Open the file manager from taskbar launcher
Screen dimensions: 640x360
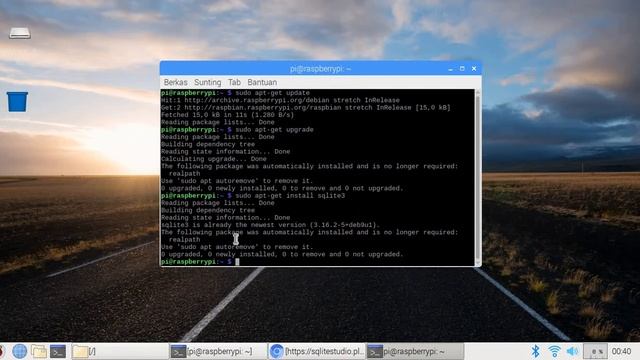point(39,351)
